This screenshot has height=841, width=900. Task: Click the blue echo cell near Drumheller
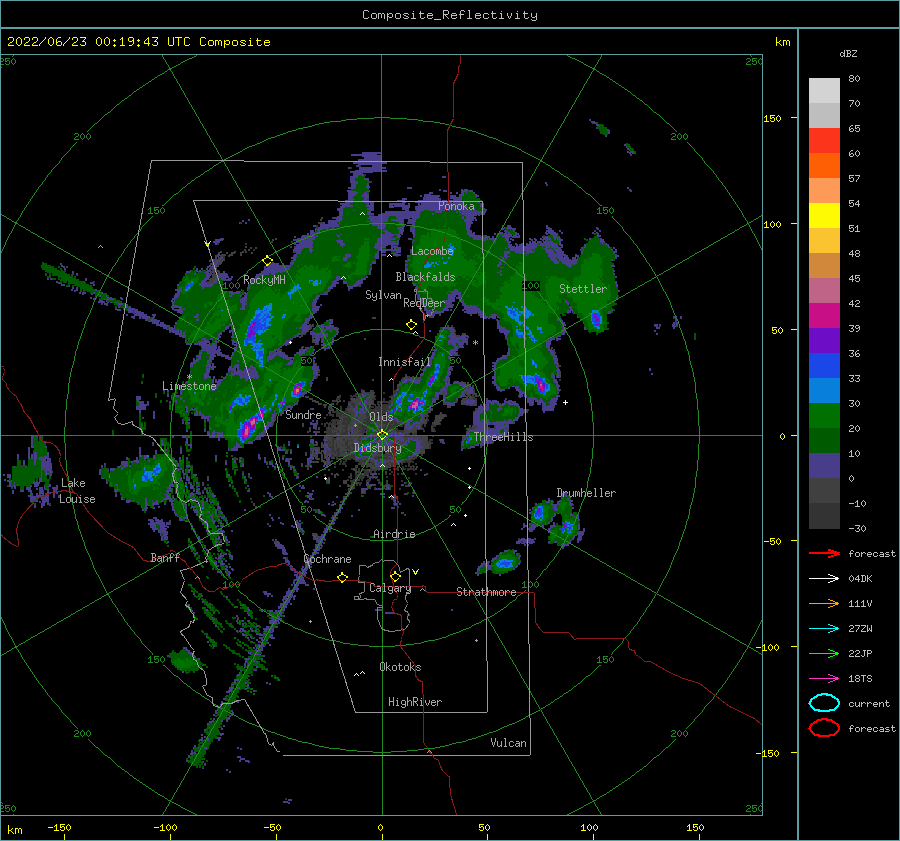538,513
